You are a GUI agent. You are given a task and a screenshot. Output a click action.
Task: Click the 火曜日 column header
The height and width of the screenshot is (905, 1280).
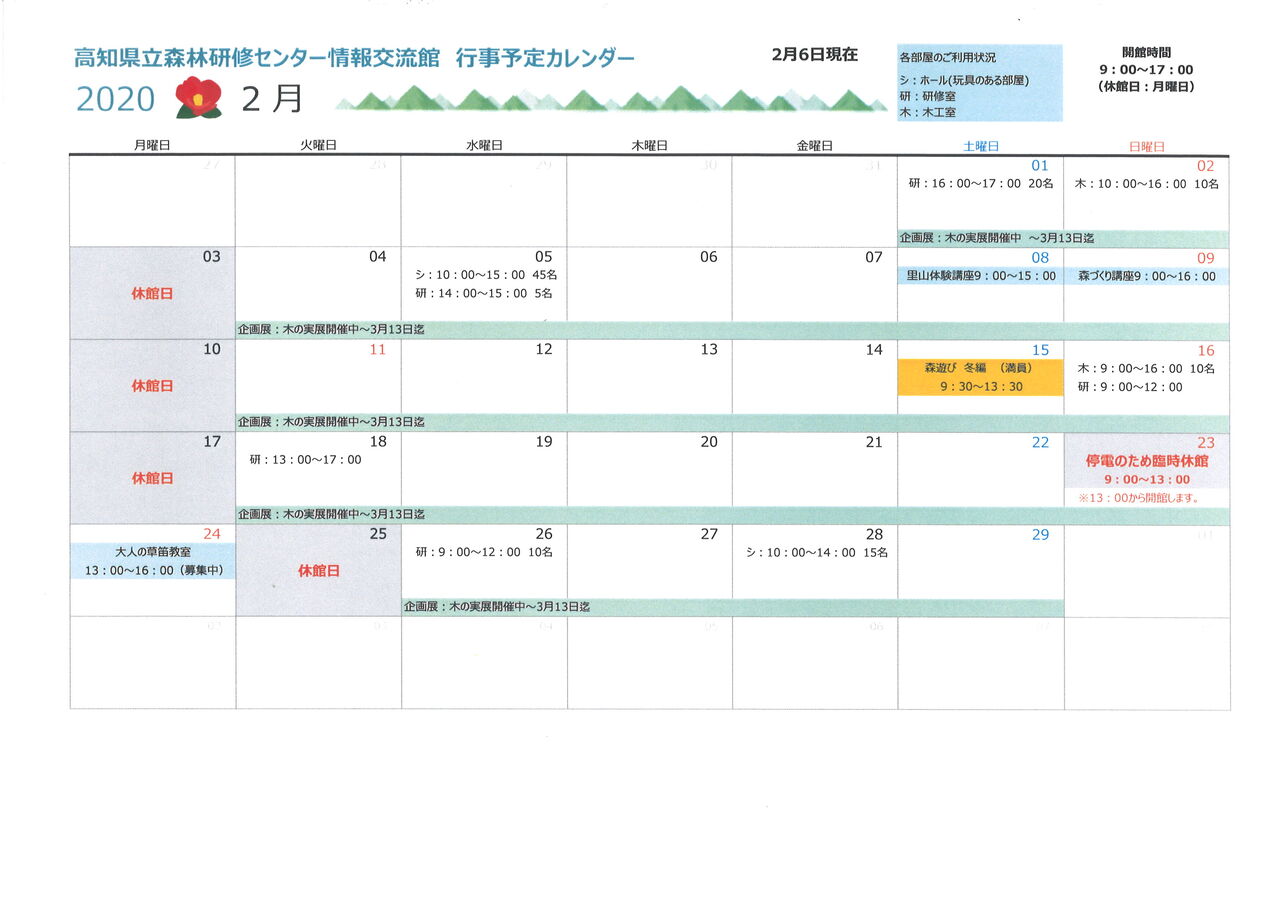coord(318,146)
